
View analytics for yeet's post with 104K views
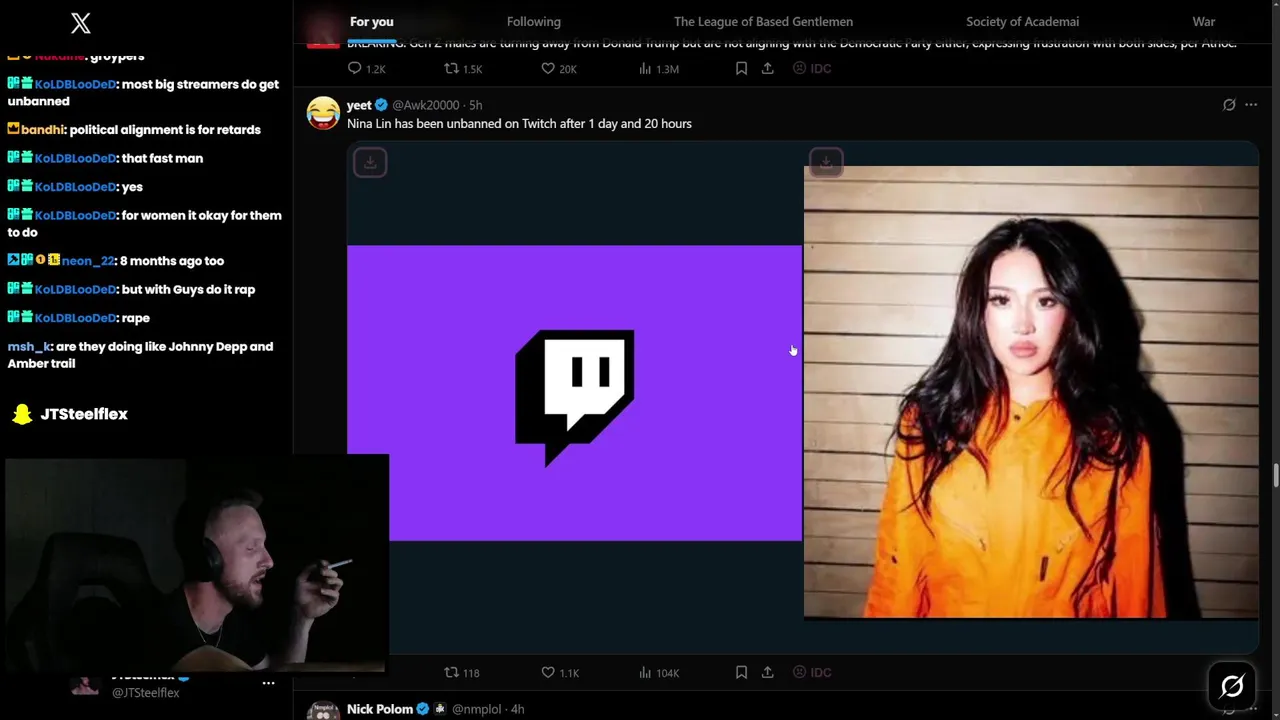pos(658,672)
